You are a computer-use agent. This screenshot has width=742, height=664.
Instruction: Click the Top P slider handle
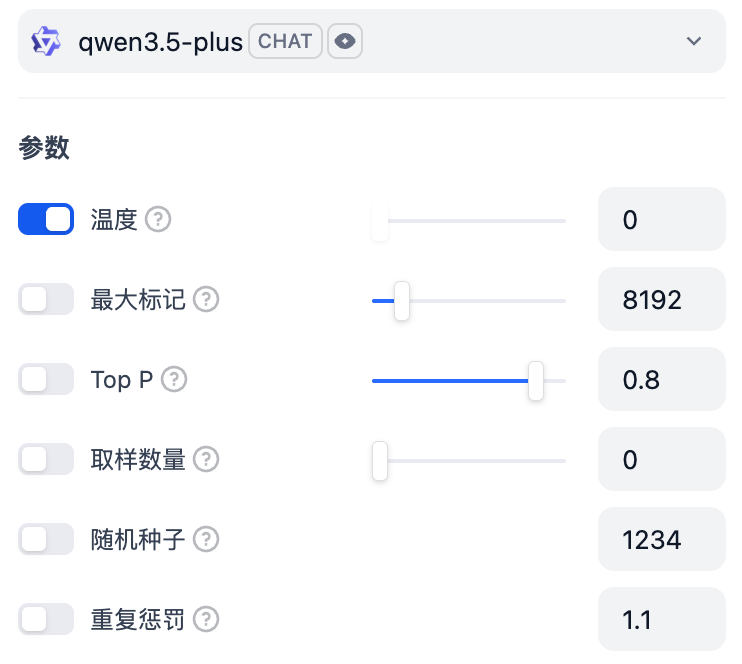click(x=536, y=381)
